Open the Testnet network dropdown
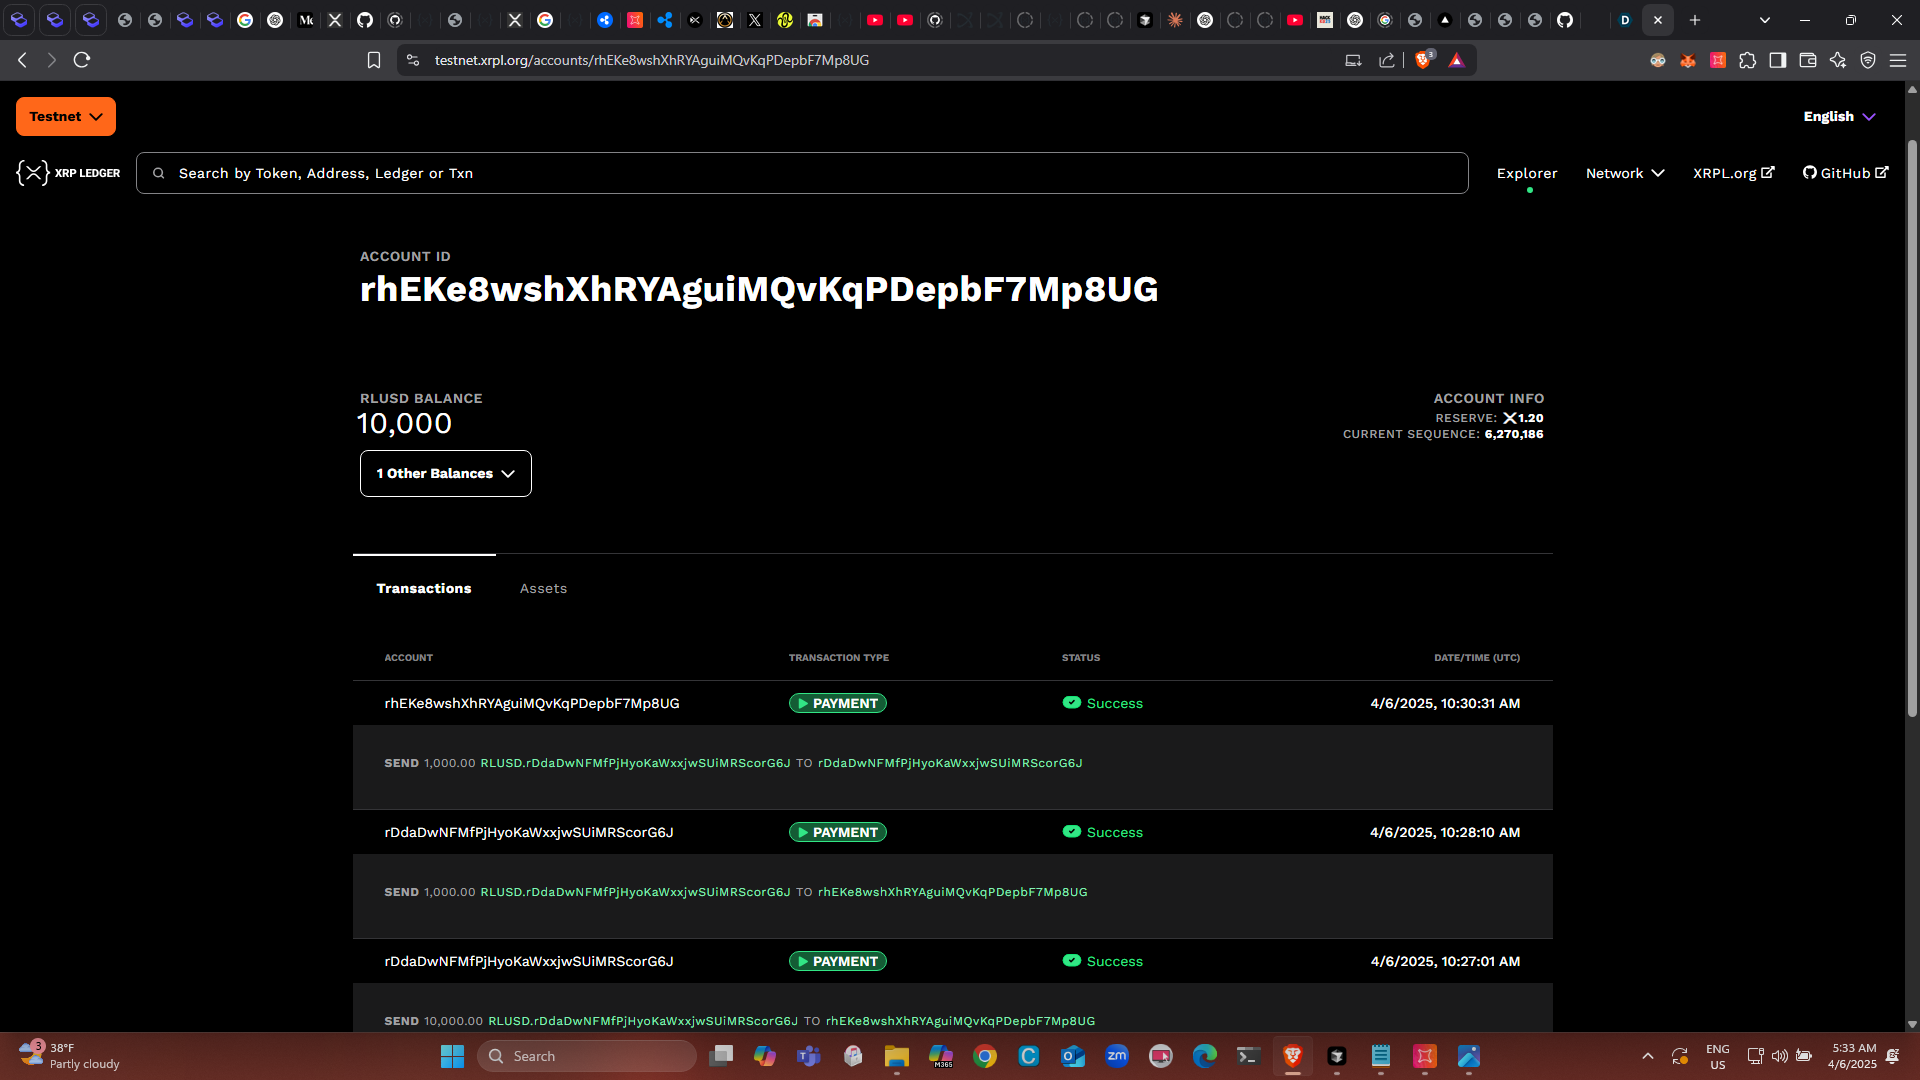This screenshot has height=1080, width=1920. click(66, 116)
